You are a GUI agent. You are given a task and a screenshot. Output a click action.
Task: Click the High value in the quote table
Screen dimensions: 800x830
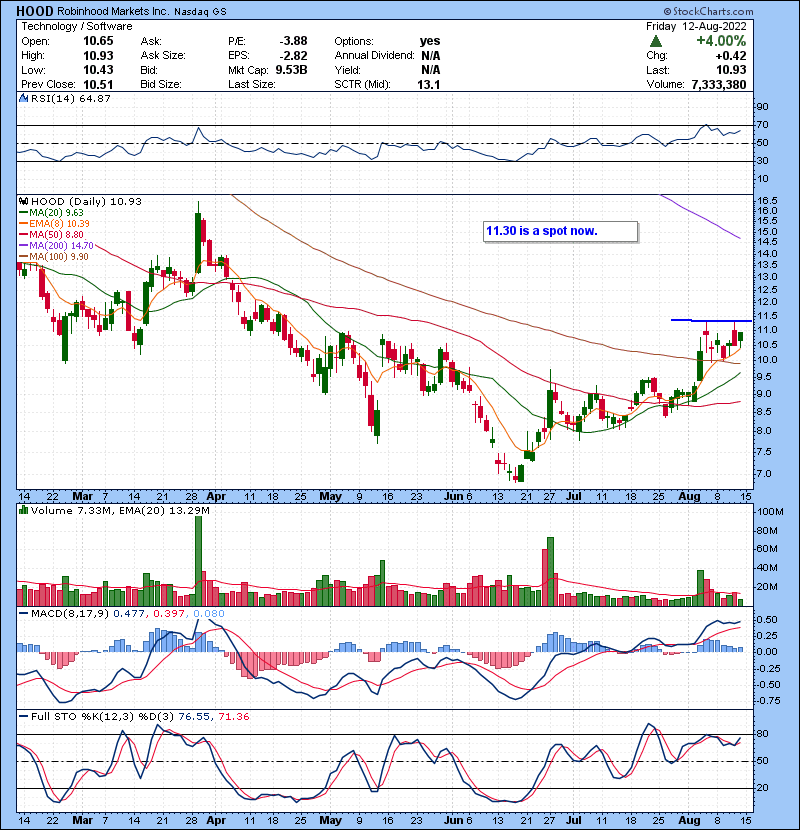click(98, 56)
